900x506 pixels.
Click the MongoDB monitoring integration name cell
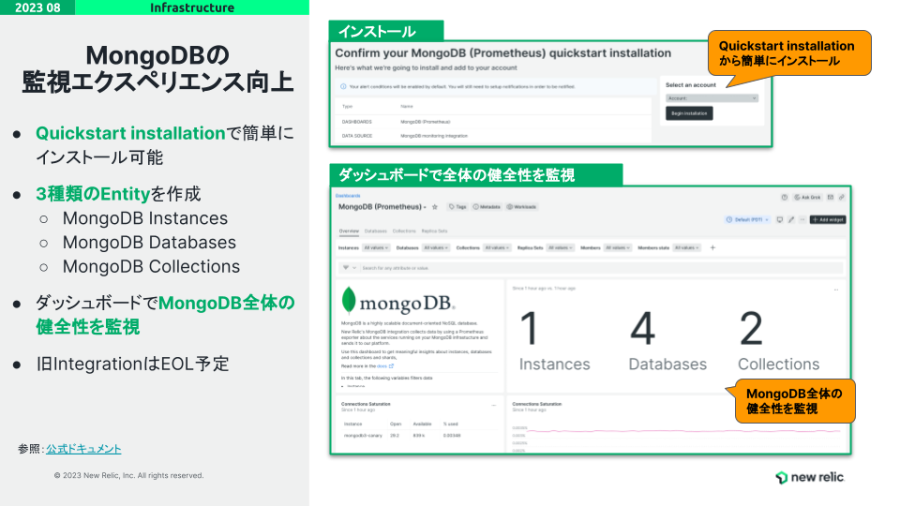[434, 136]
